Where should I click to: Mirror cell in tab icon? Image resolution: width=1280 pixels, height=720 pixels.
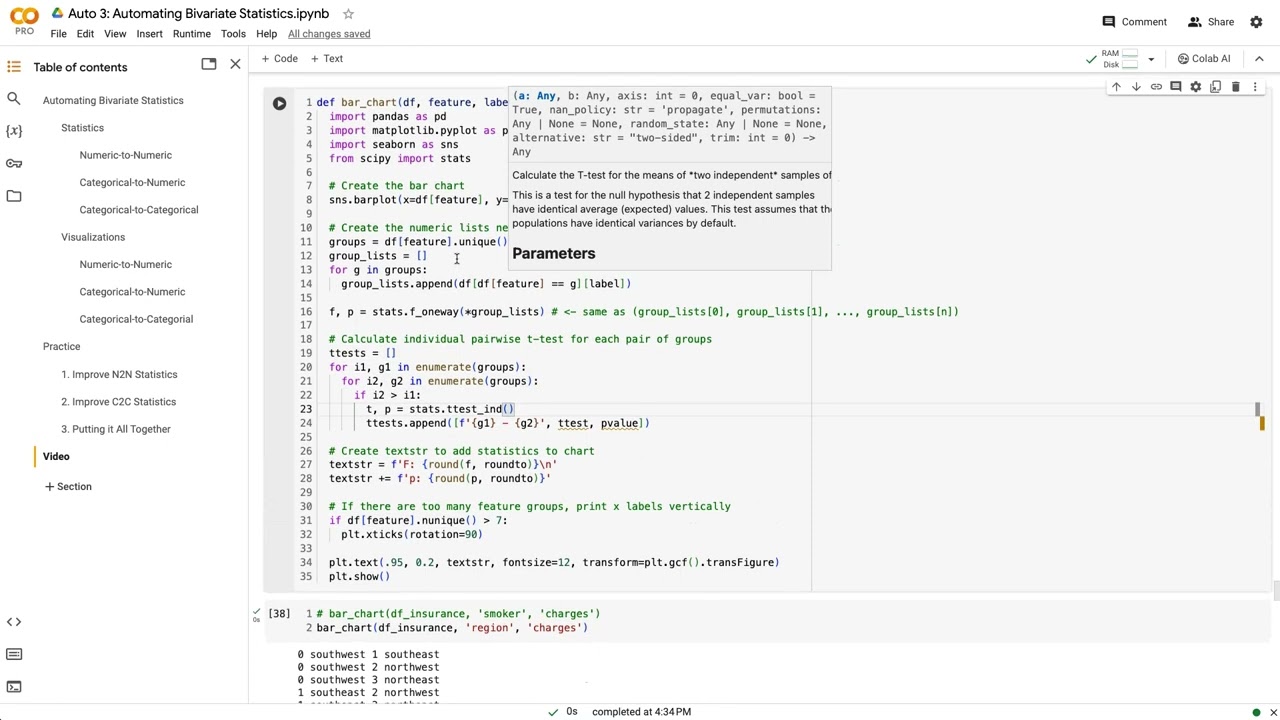[1216, 87]
